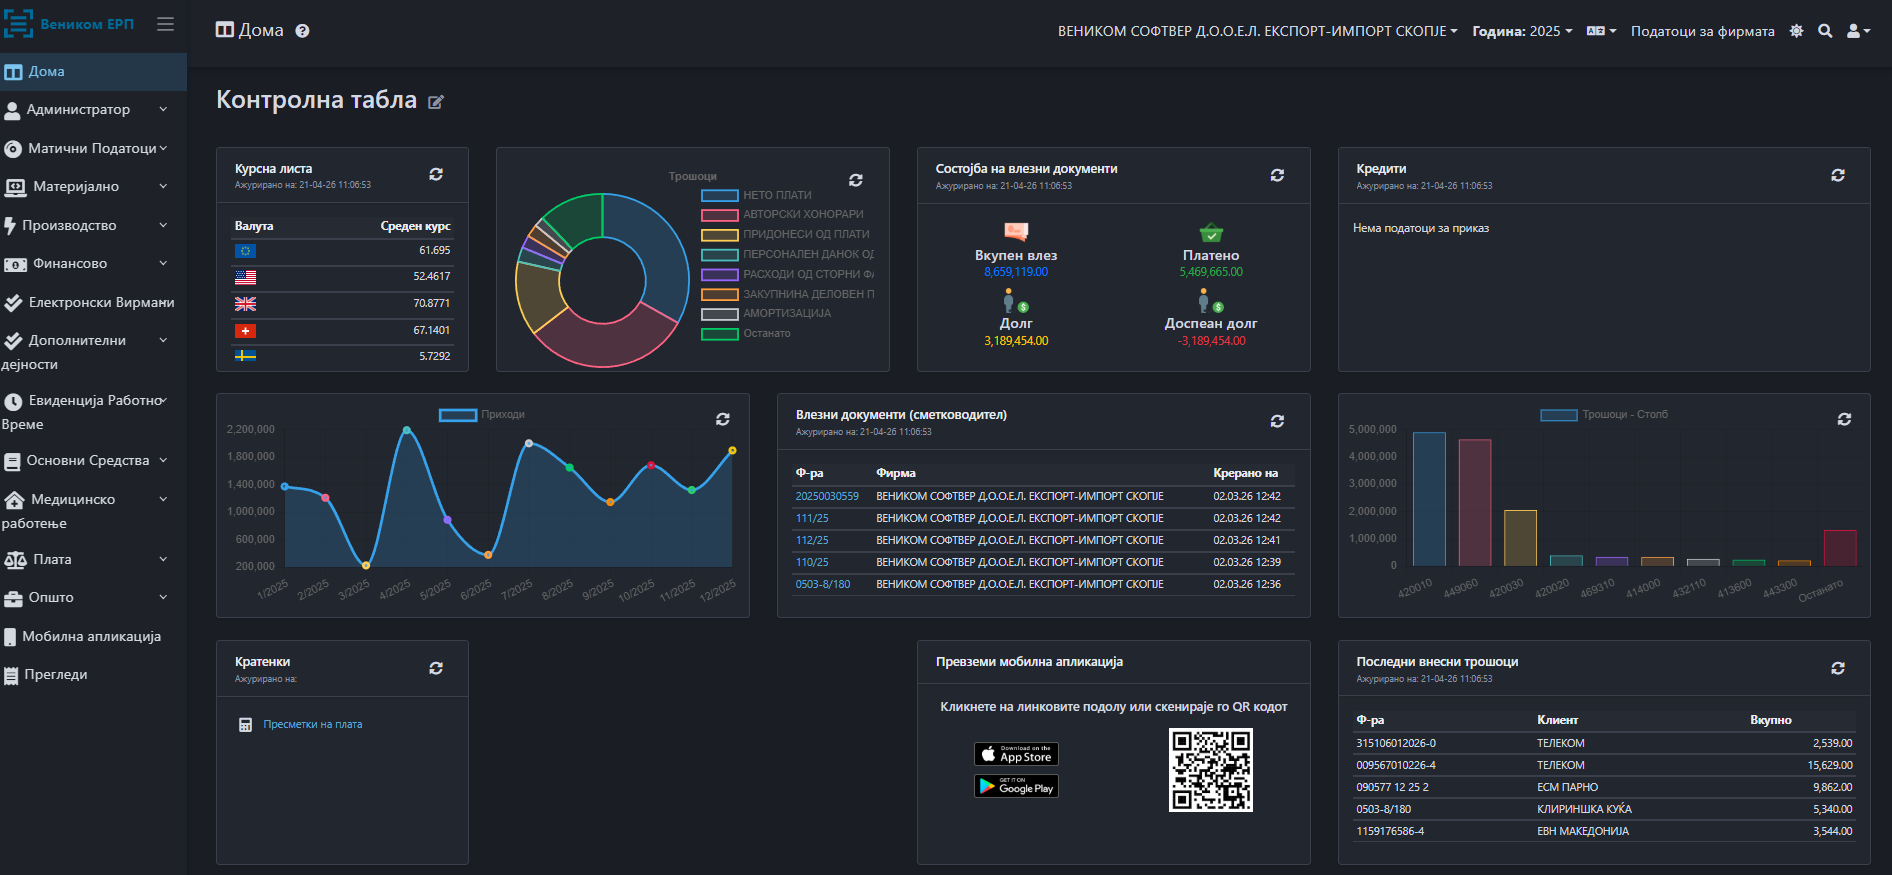
Task: Expand Евиденција Работно Време menu
Action: coord(93,412)
